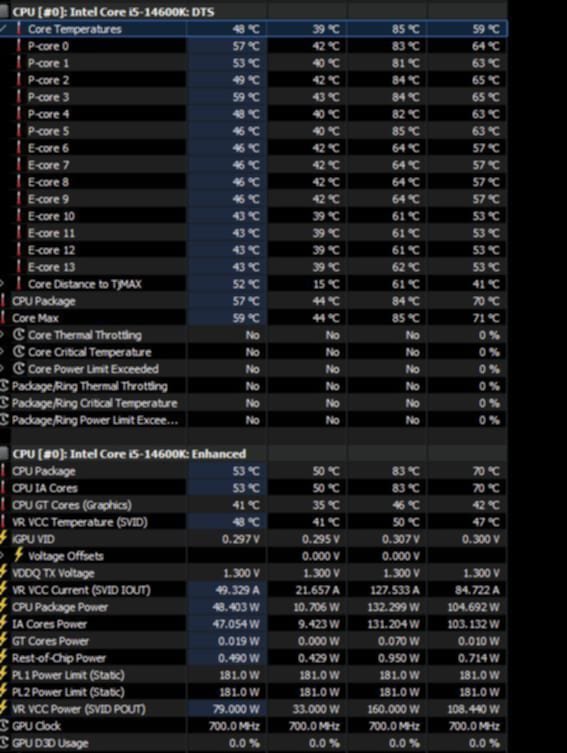Screen dimensions: 567x753
Task: Click lightning icon next to iGPU VID
Action: tap(4, 539)
